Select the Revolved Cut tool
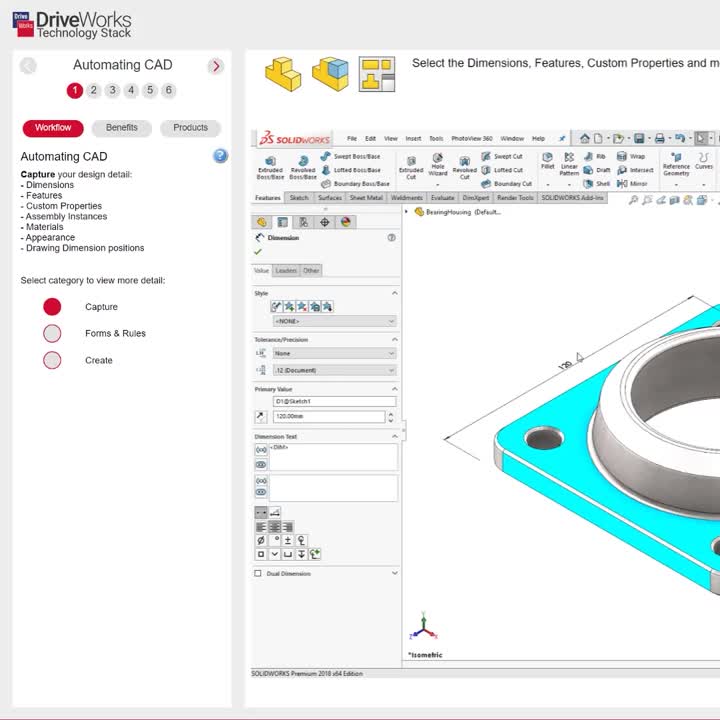 (x=465, y=168)
